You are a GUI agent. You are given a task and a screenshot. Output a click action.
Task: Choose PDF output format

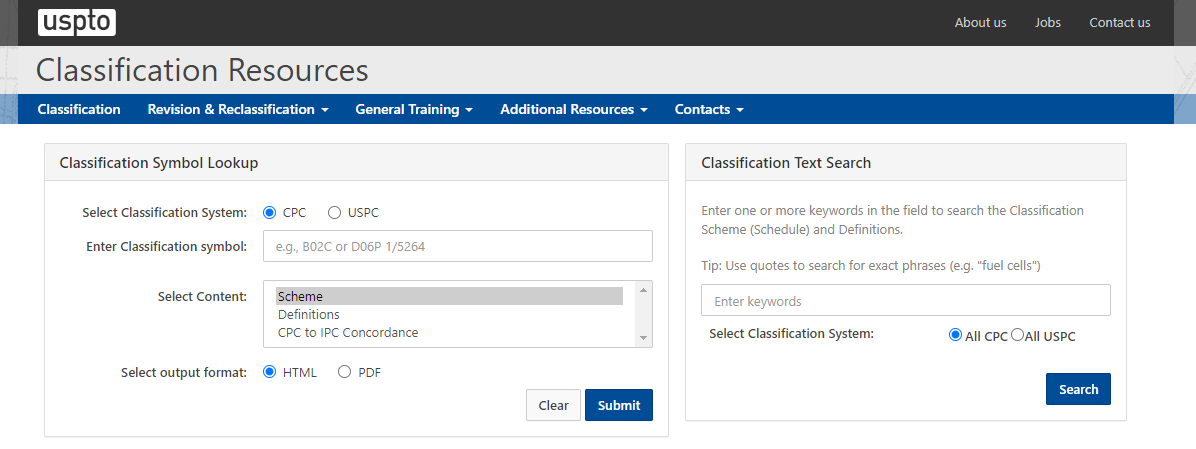pos(344,372)
